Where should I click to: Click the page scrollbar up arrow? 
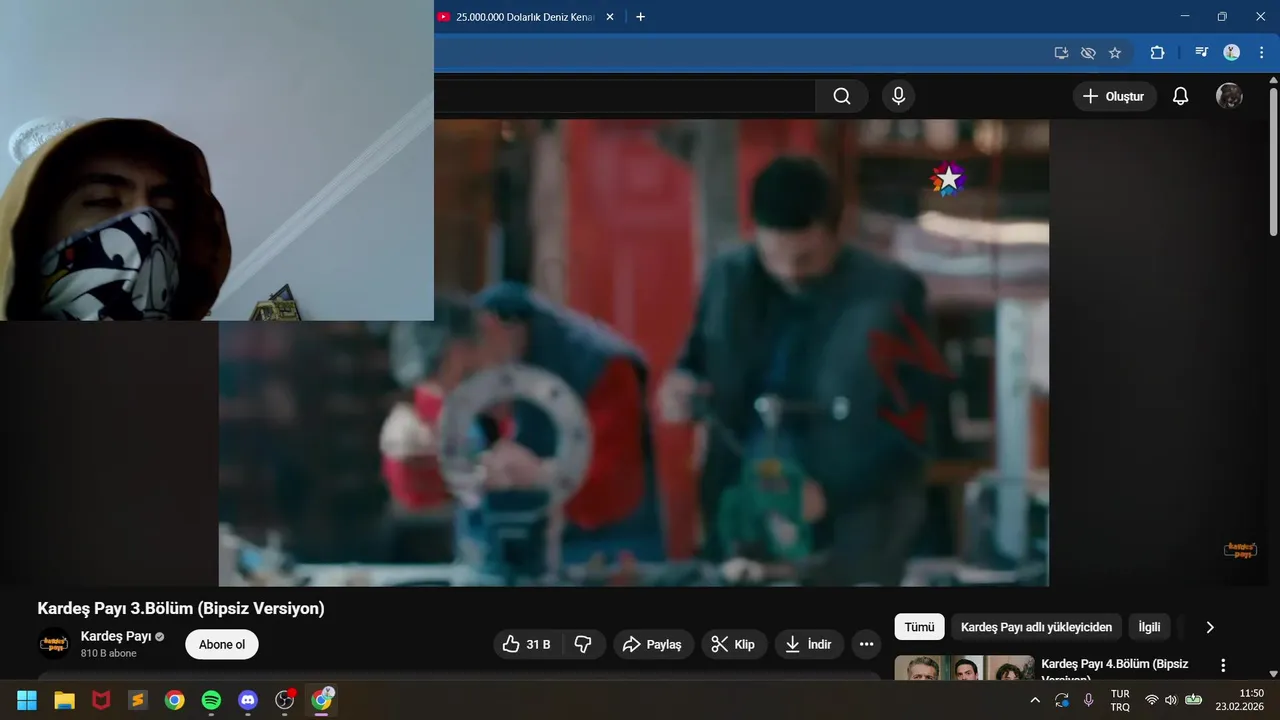coord(1273,79)
